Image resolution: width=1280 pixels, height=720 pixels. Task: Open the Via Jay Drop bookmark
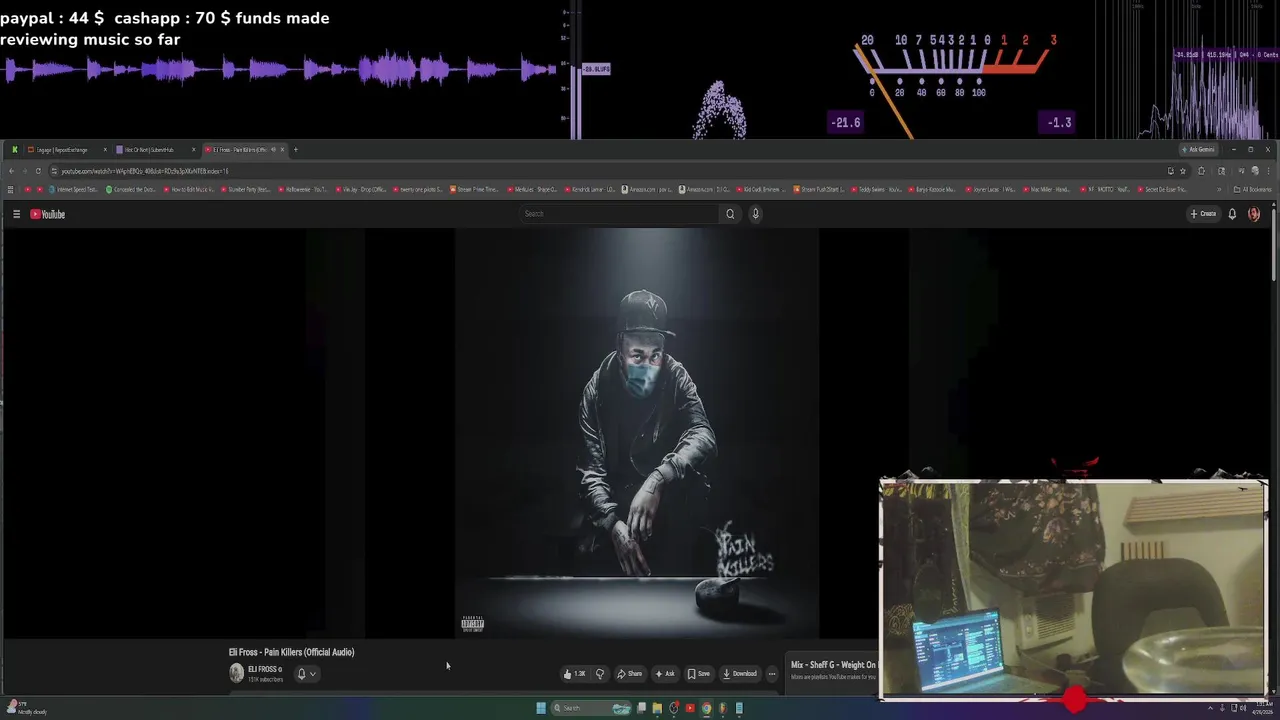tap(361, 189)
